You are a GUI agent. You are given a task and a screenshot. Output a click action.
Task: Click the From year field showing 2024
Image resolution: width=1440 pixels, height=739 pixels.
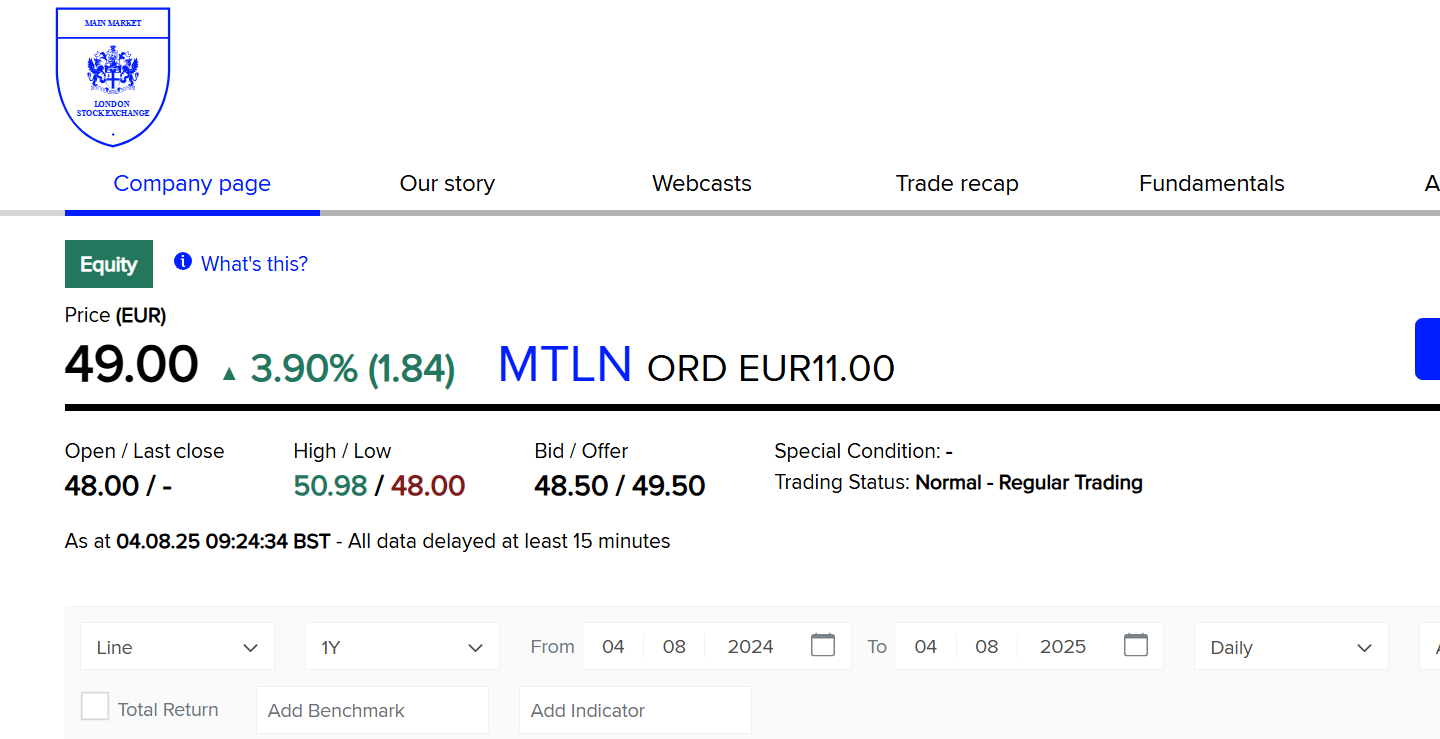coord(750,646)
